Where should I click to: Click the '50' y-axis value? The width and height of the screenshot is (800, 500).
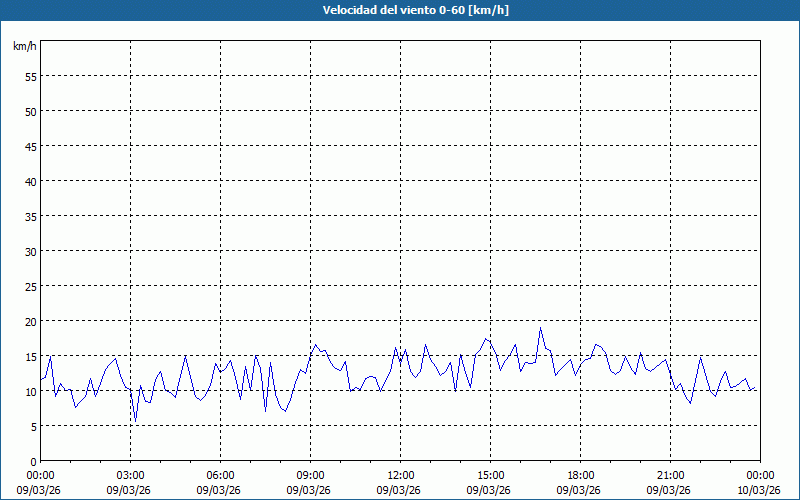point(31,111)
